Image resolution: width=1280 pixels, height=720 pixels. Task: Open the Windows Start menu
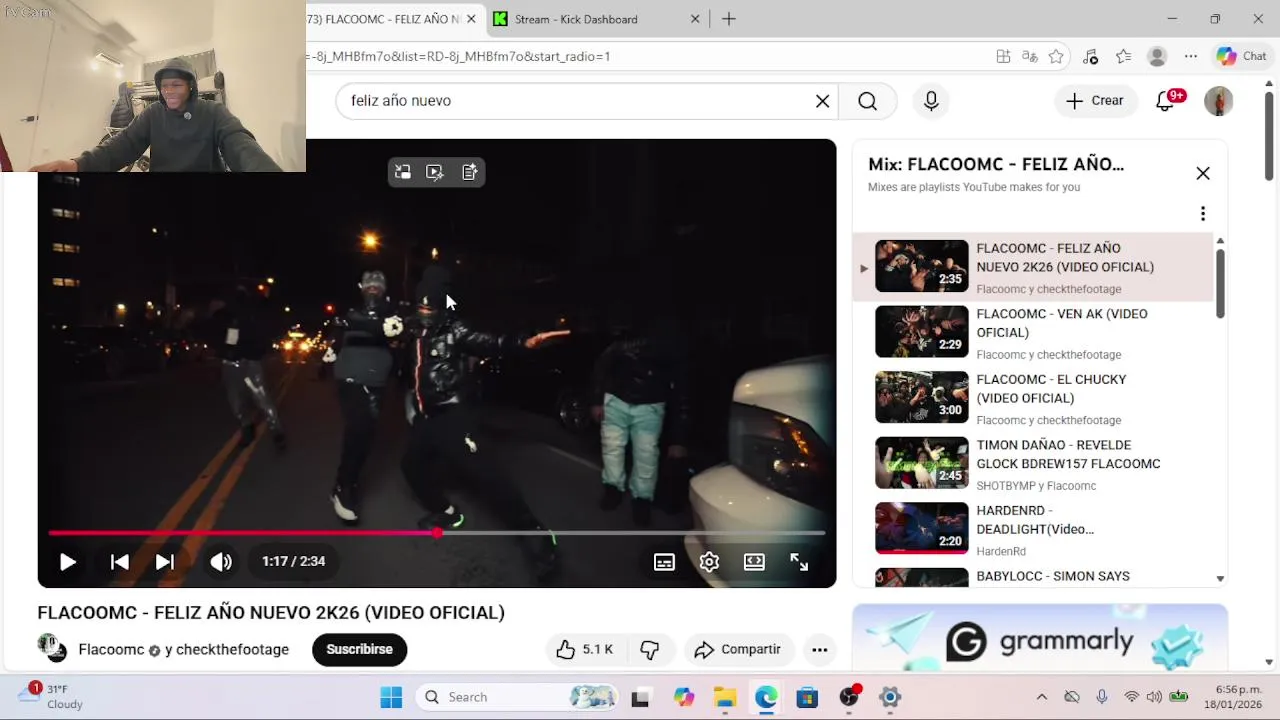[x=391, y=697]
